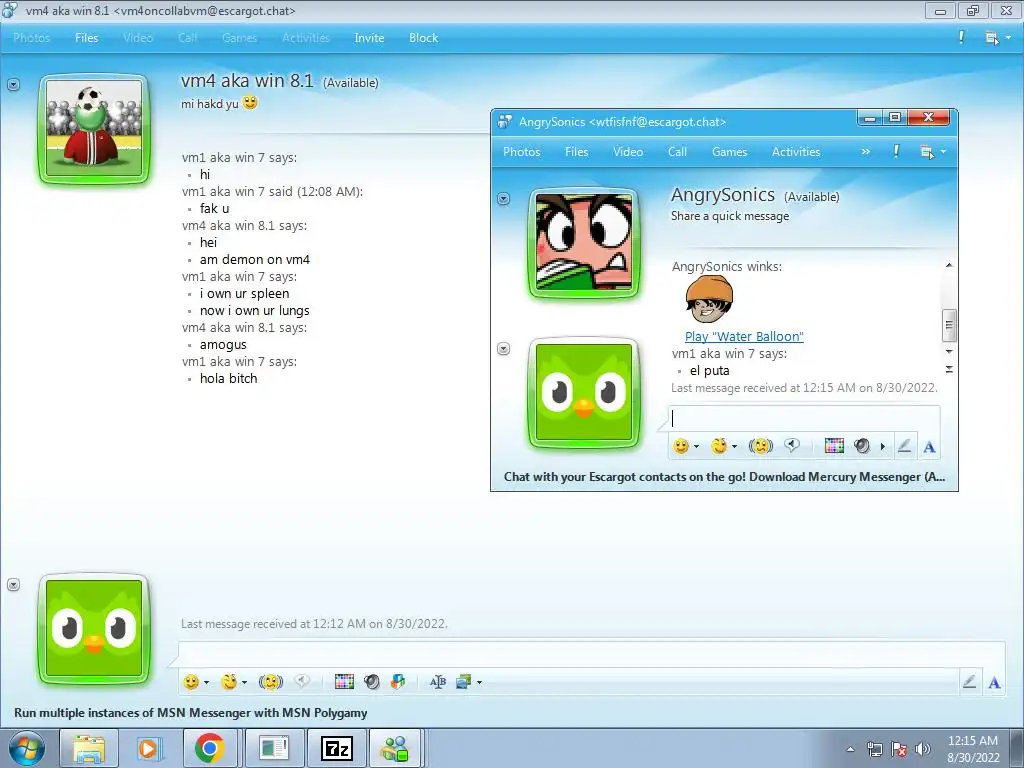Click the speaker sounds icon in vm4 window

click(x=372, y=682)
